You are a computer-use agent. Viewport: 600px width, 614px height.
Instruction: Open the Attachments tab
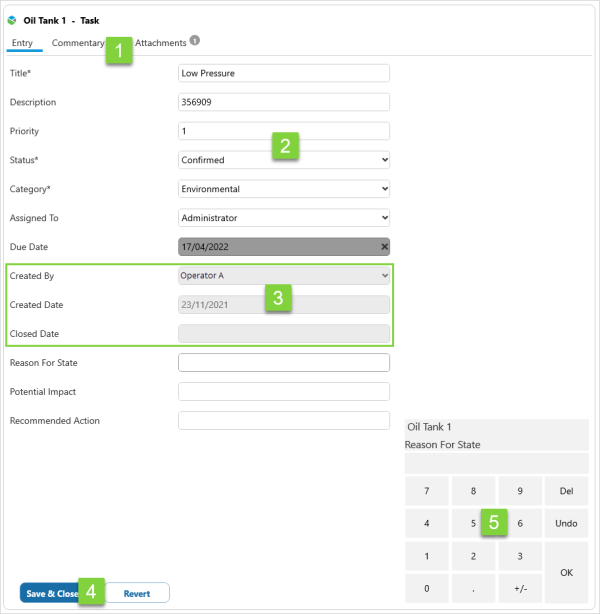coord(160,43)
